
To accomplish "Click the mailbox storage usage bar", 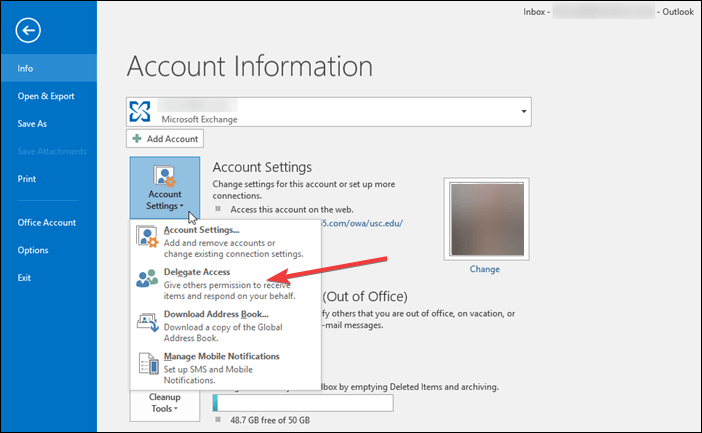I will (x=303, y=403).
